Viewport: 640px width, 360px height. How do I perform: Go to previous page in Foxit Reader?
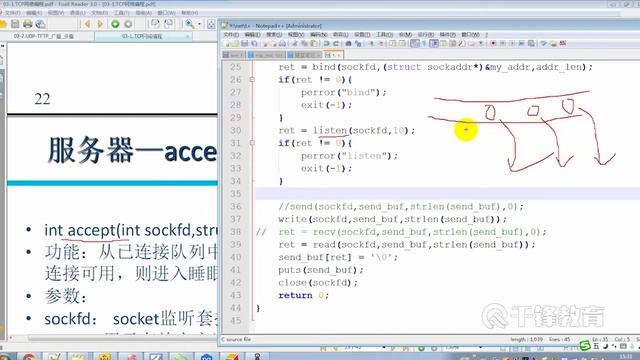click(x=87, y=24)
